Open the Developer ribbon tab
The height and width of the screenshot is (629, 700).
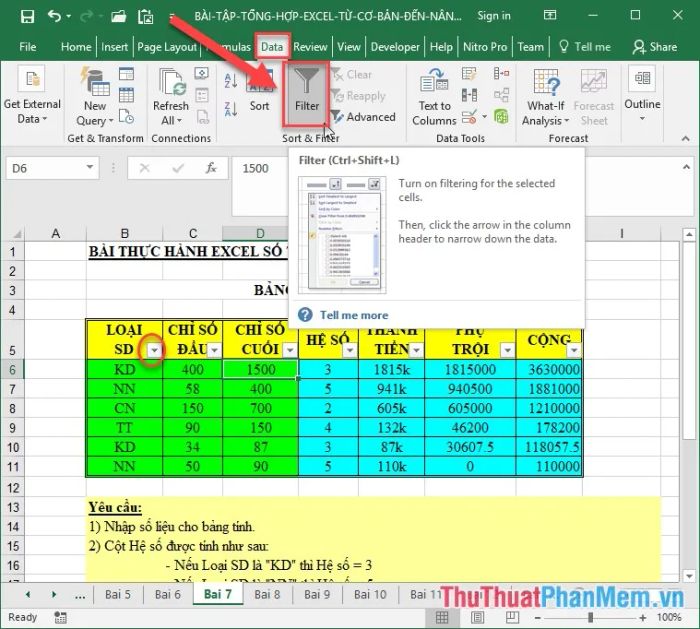click(395, 47)
